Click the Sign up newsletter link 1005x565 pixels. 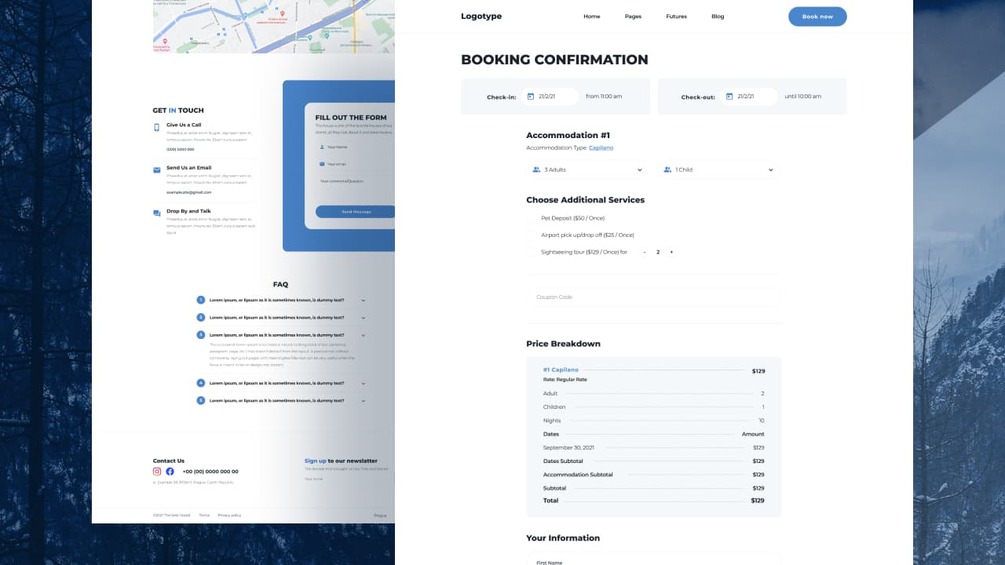(x=315, y=461)
